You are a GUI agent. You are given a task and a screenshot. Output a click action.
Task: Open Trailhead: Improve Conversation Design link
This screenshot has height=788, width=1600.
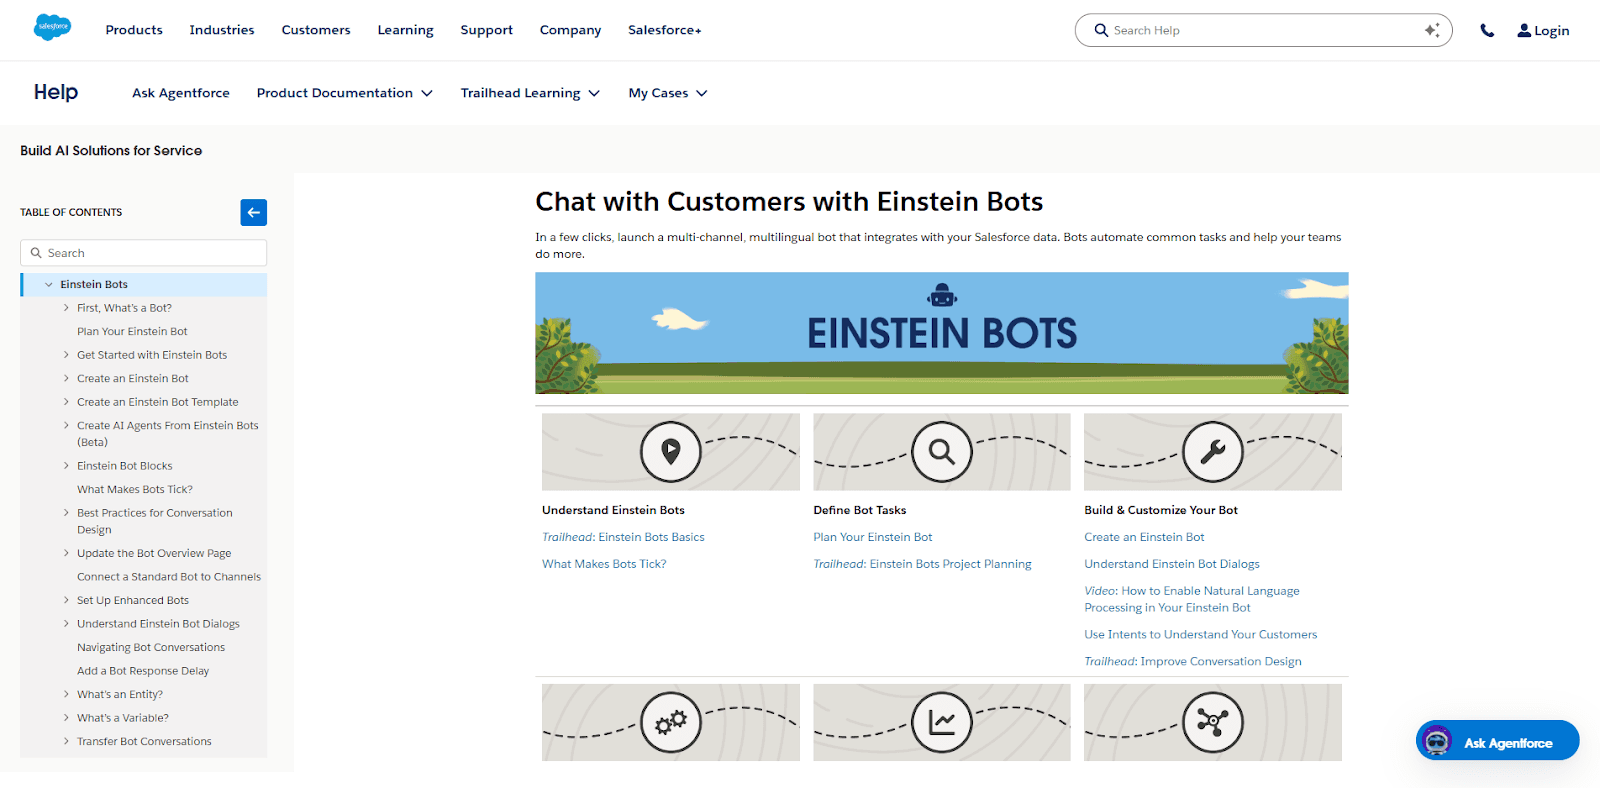coord(1193,661)
